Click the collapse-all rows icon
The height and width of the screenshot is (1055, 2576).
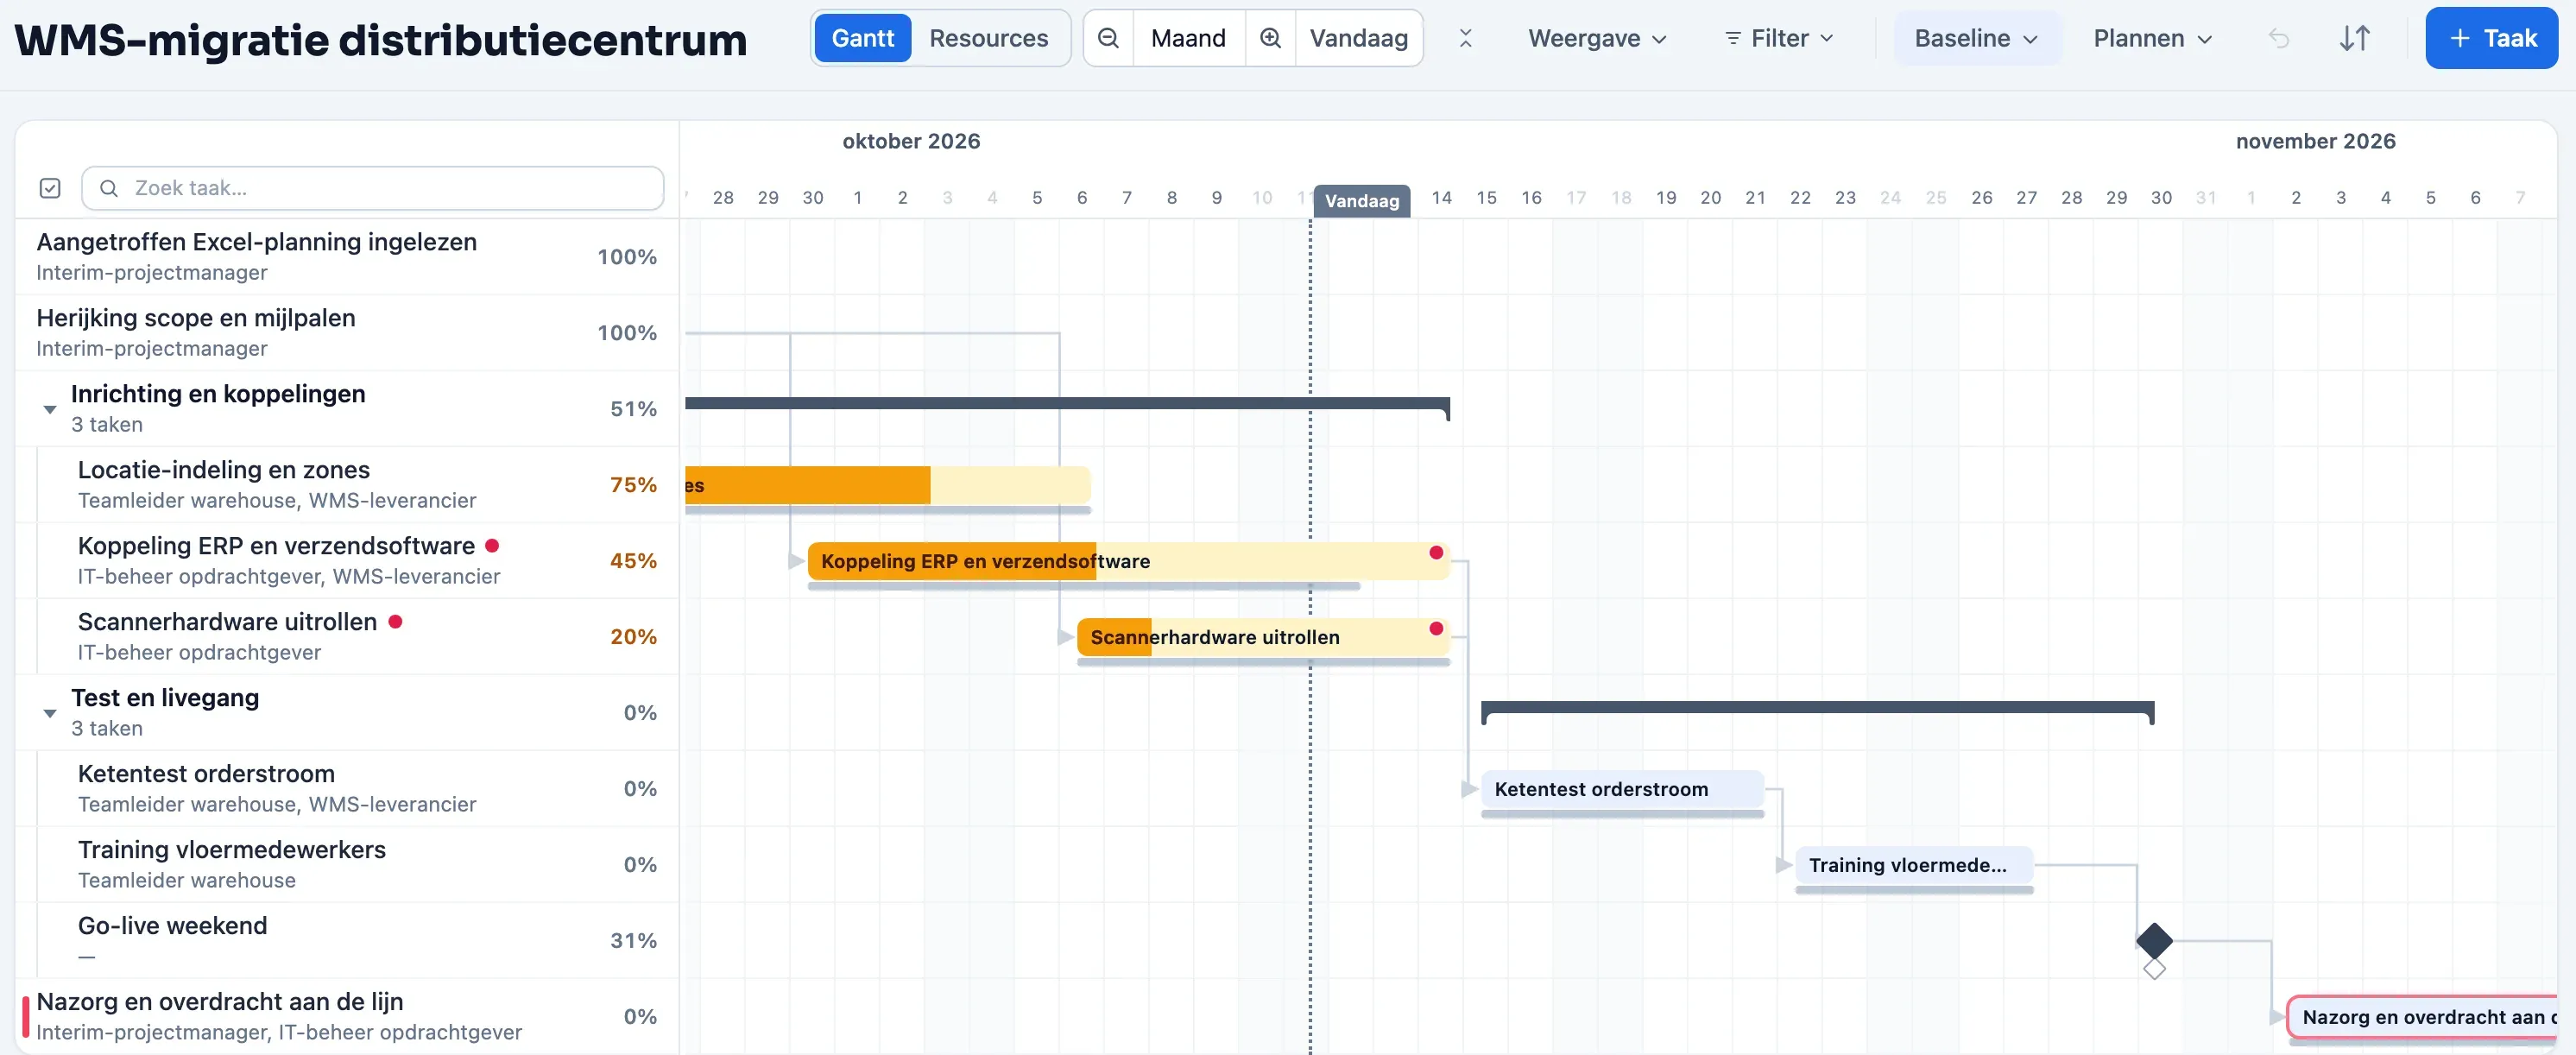click(1465, 38)
